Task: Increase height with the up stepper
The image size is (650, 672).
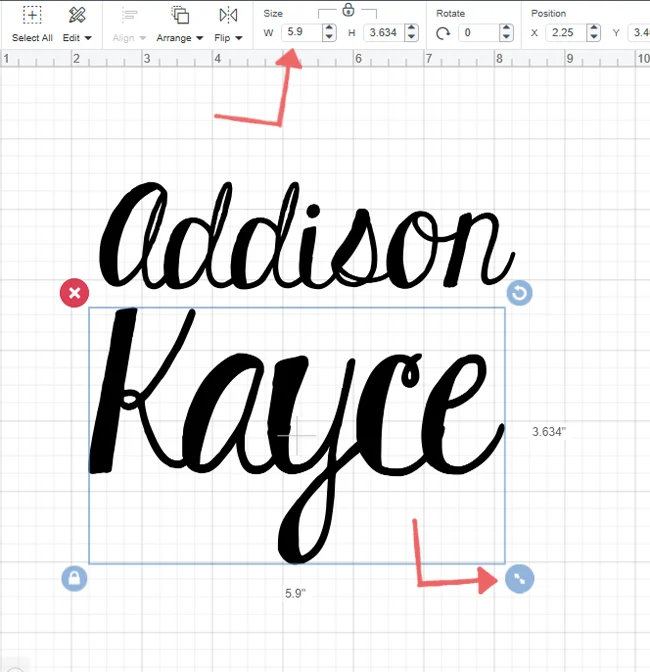Action: point(411,27)
